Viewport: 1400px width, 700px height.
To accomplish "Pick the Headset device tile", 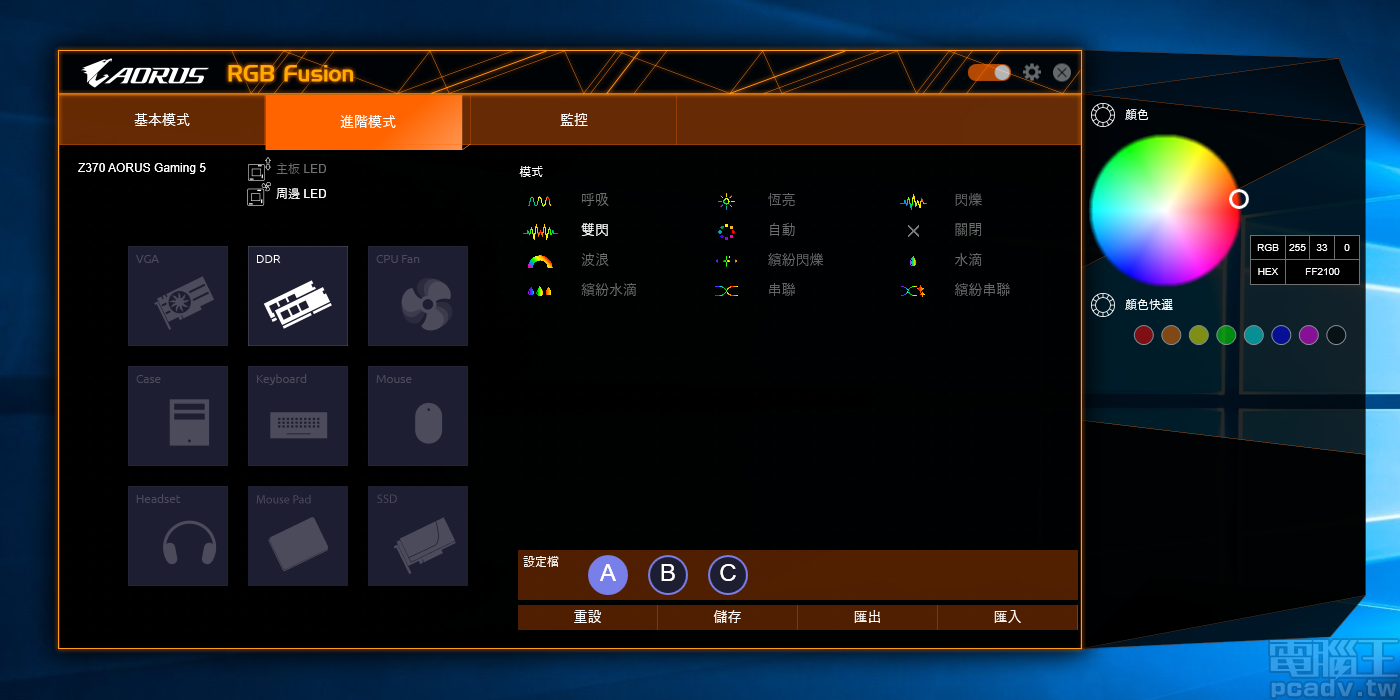I will point(177,536).
